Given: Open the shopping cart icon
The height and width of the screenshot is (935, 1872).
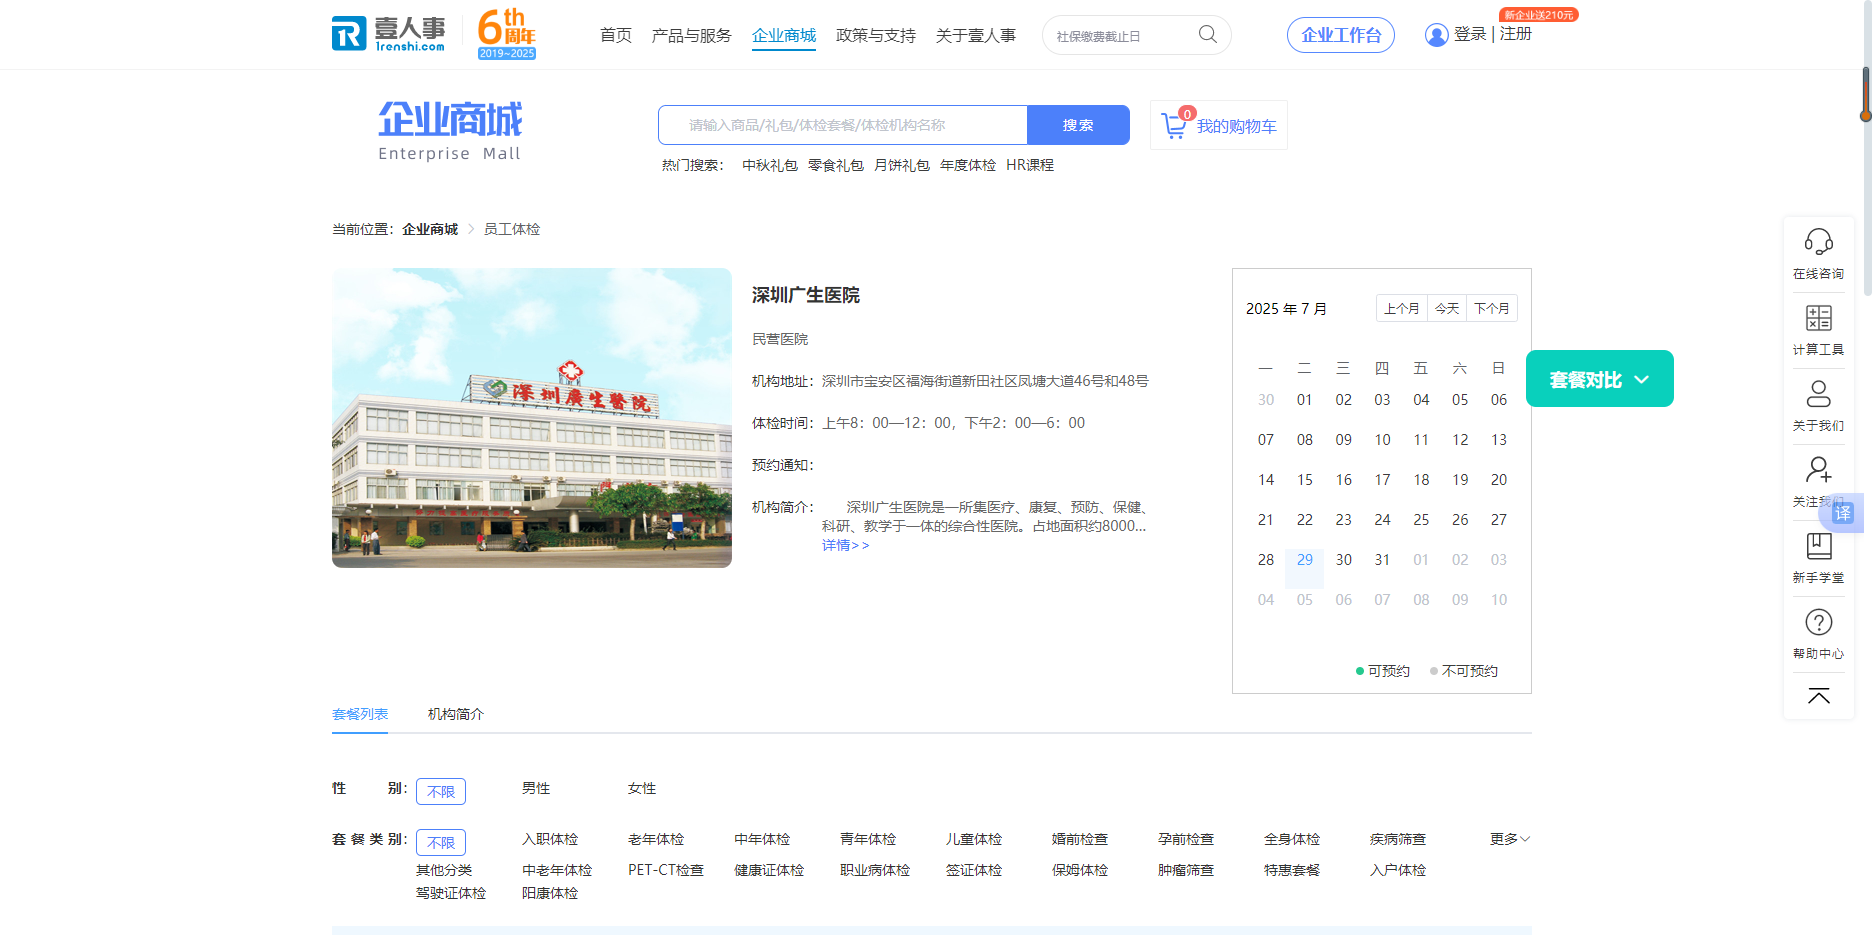Looking at the screenshot, I should coord(1174,126).
